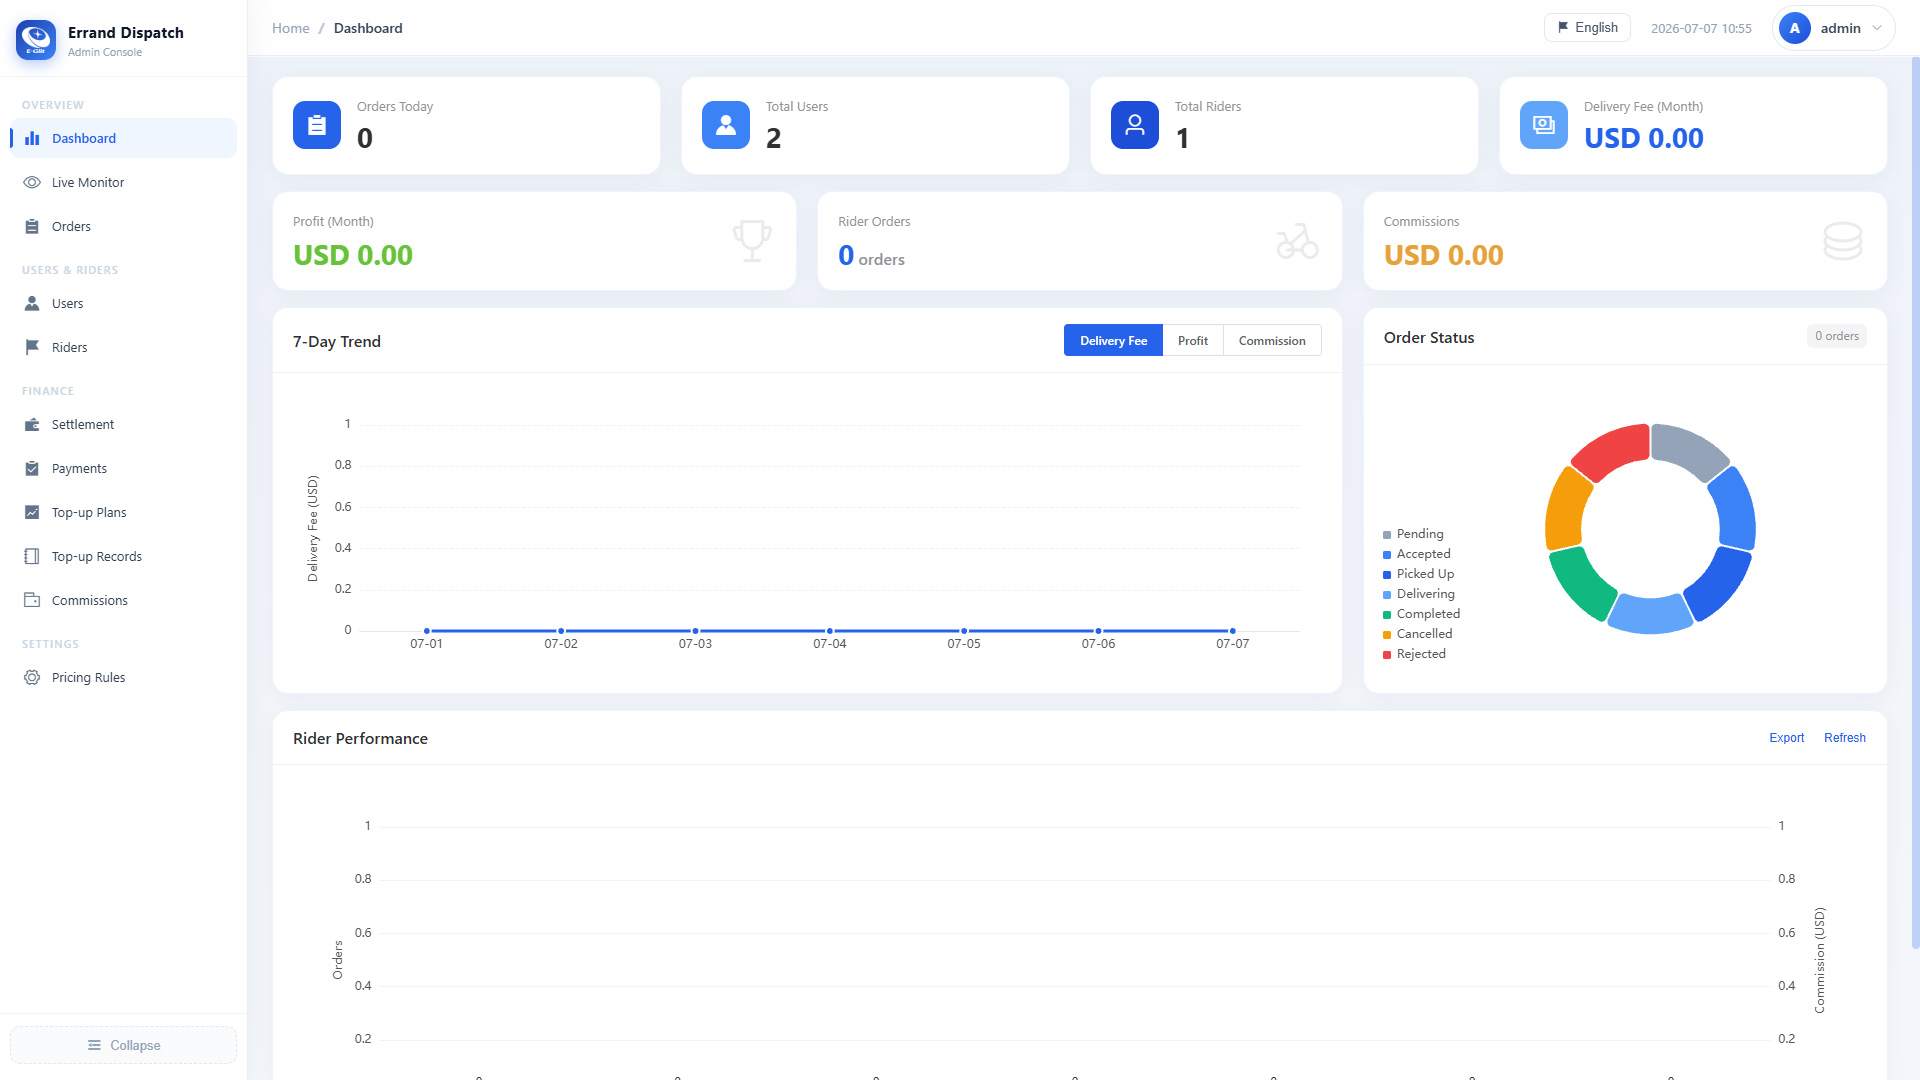Image resolution: width=1920 pixels, height=1080 pixels.
Task: Click Export link in Rider Performance
Action: coord(1786,738)
